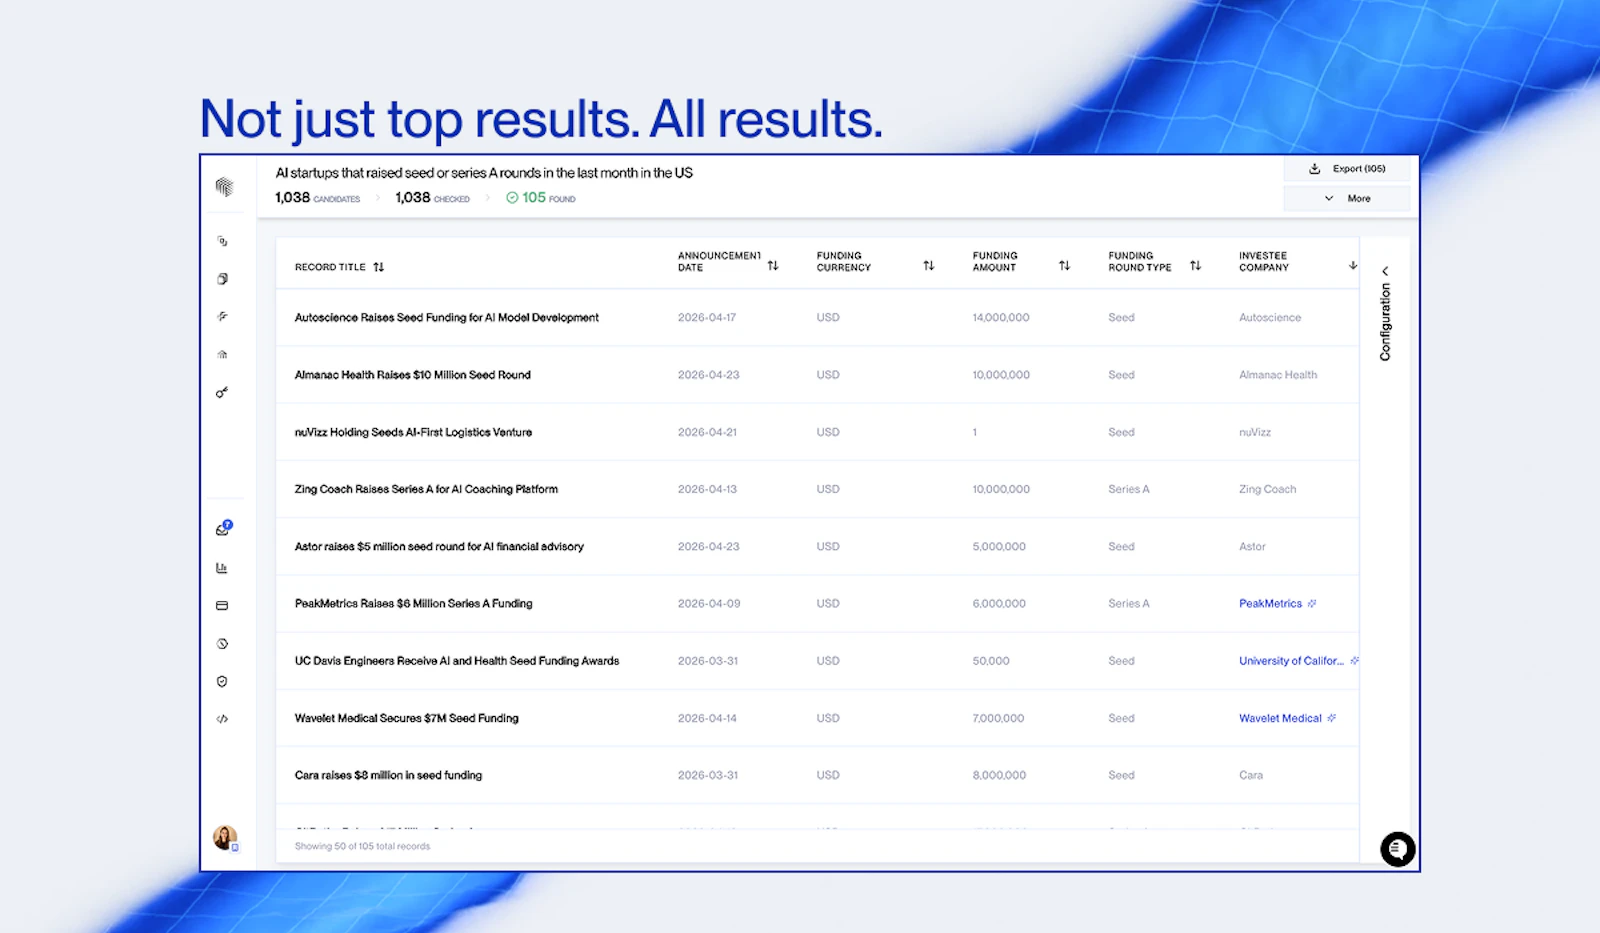Click funding amount 5,000,000 in Astor row
The width and height of the screenshot is (1600, 933).
tap(999, 547)
